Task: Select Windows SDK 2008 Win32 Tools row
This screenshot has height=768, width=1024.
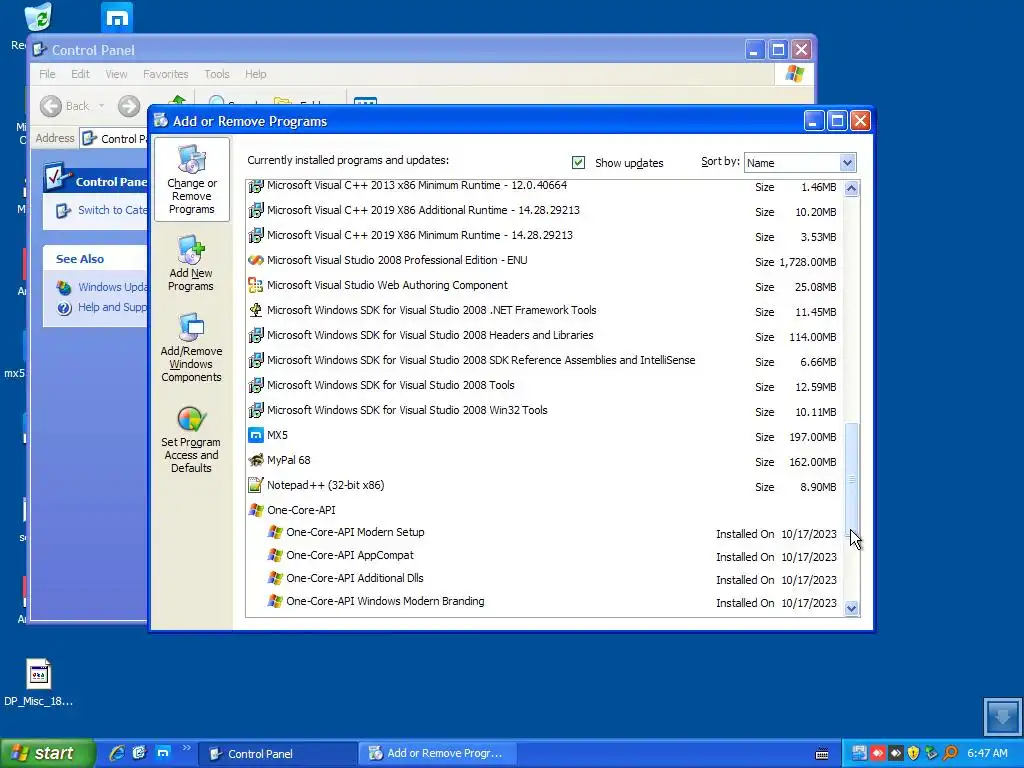Action: (545, 410)
